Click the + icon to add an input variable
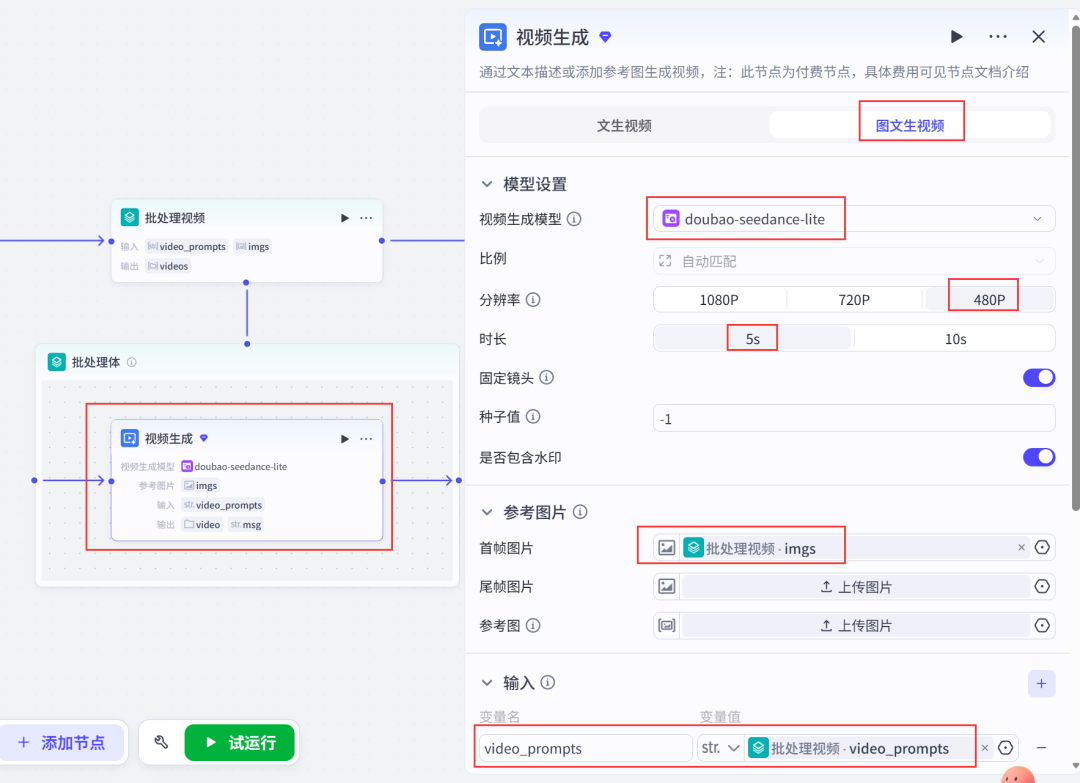The height and width of the screenshot is (783, 1080). pyautogui.click(x=1041, y=683)
